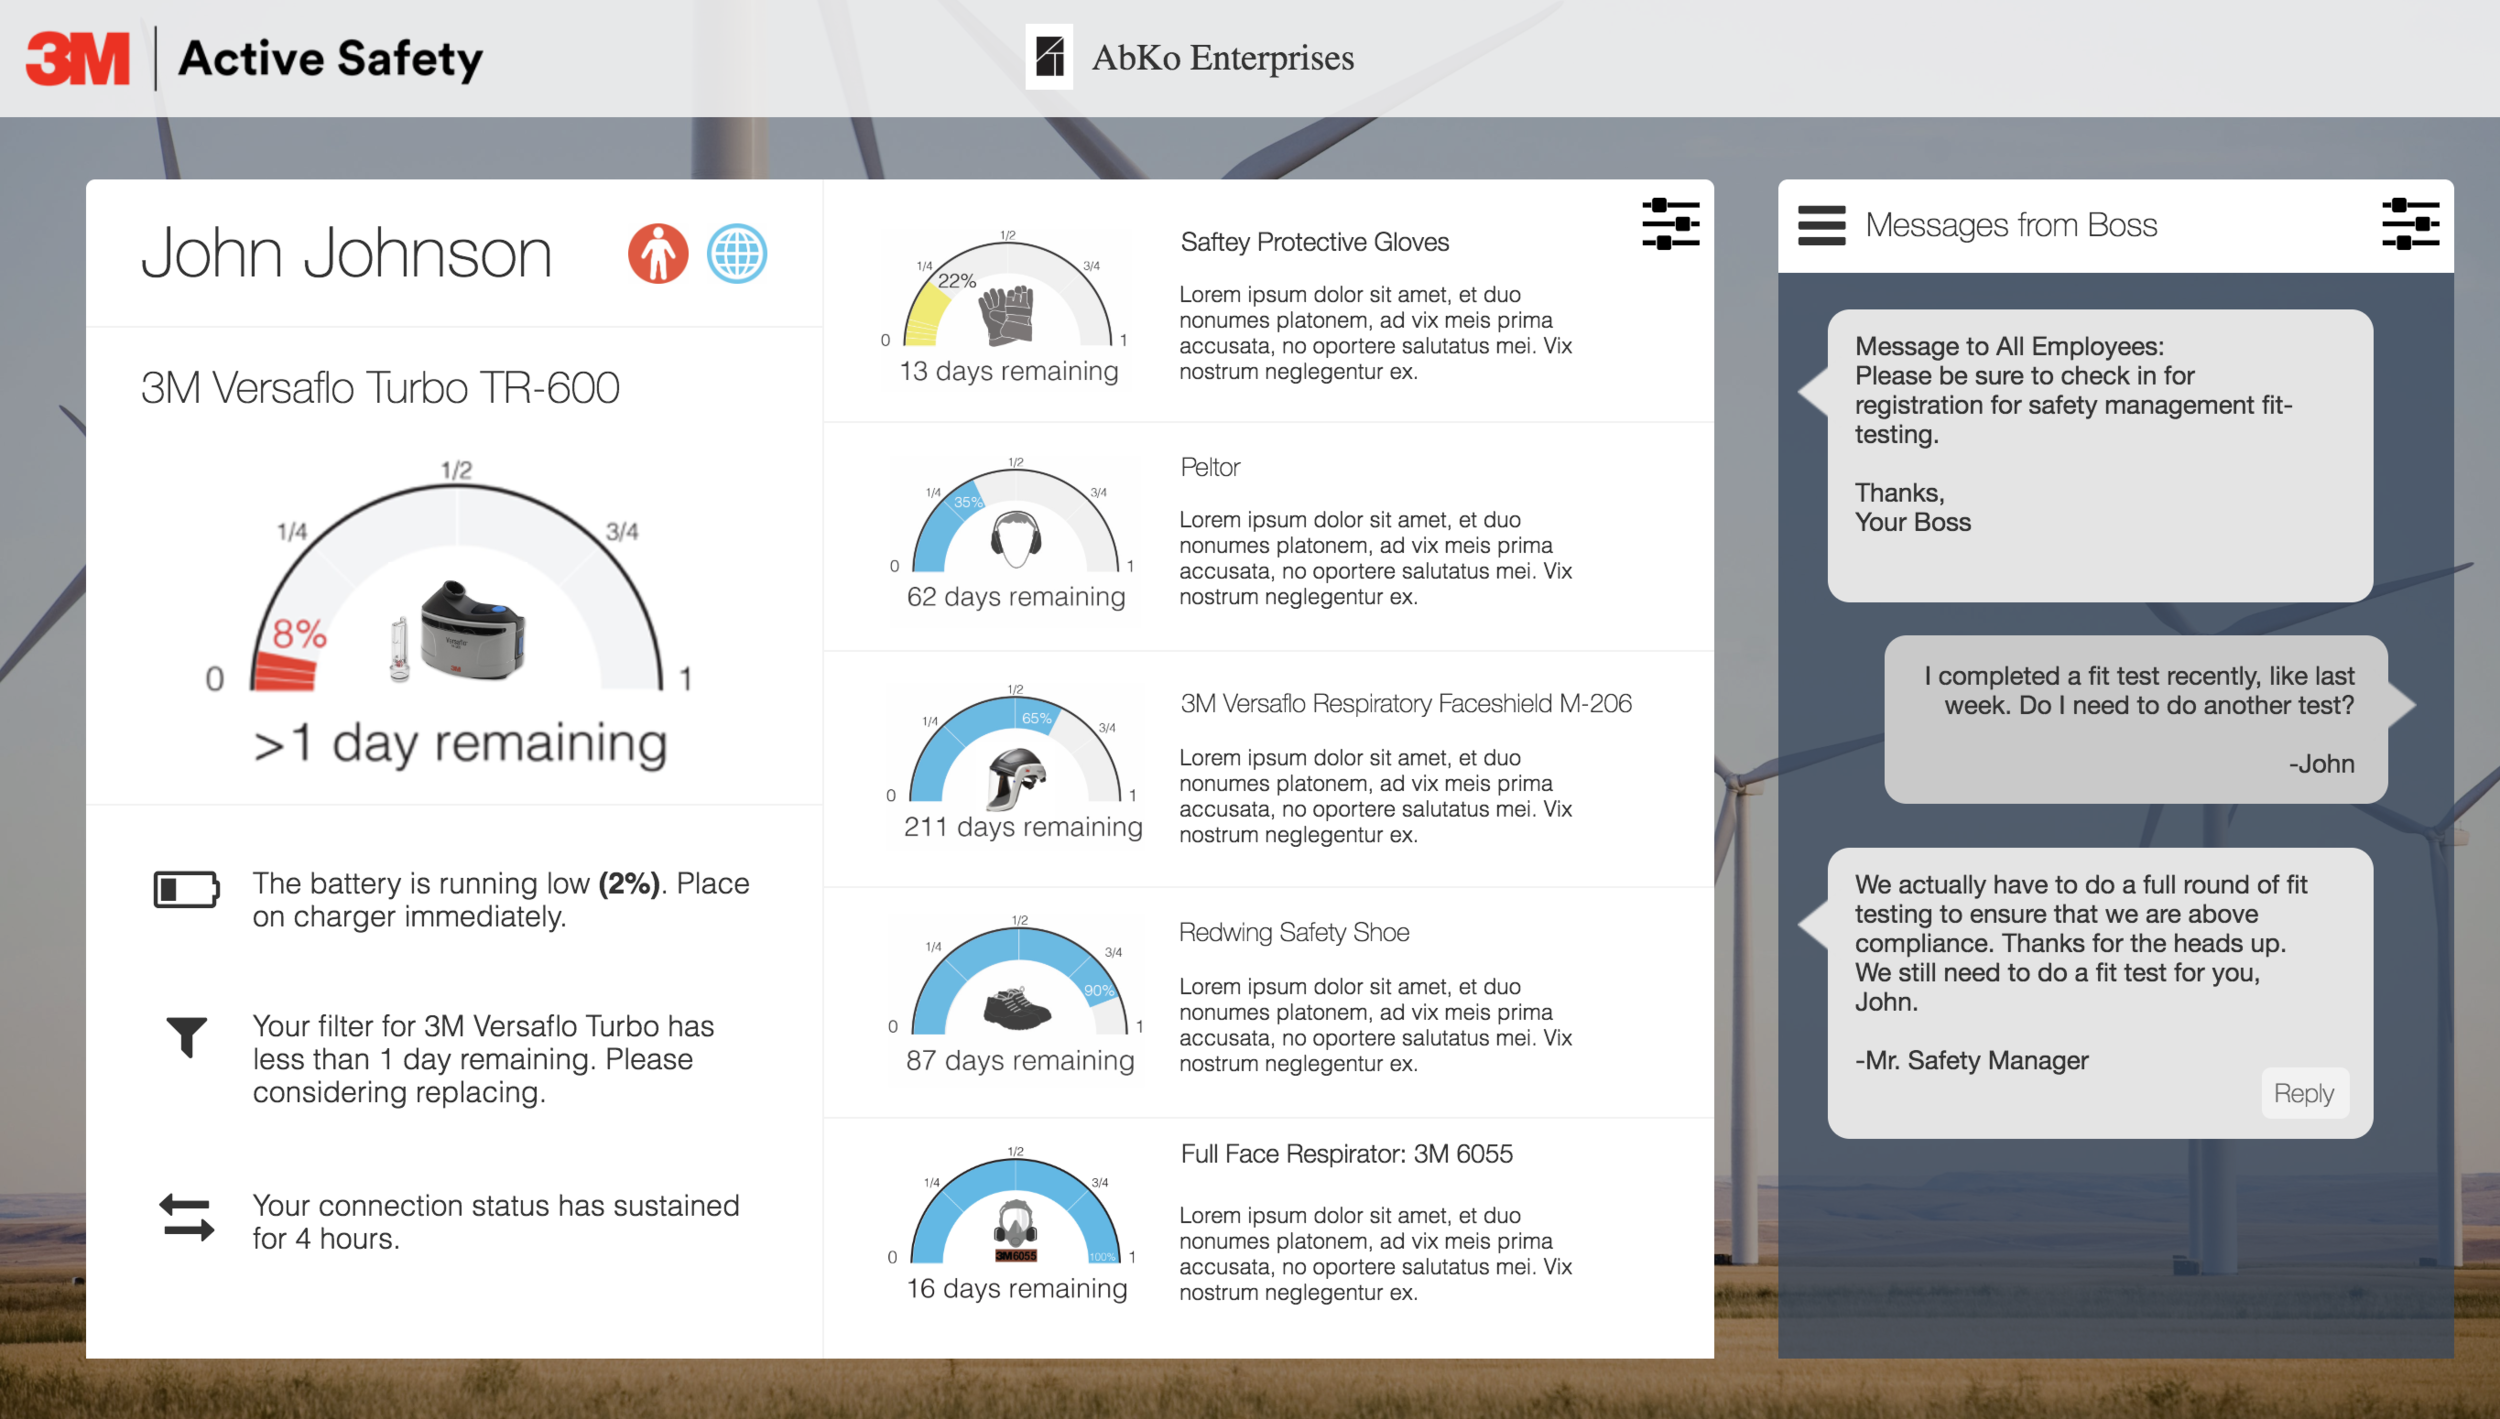2500x1419 pixels.
Task: Click the filter funnel icon
Action: 186,1036
